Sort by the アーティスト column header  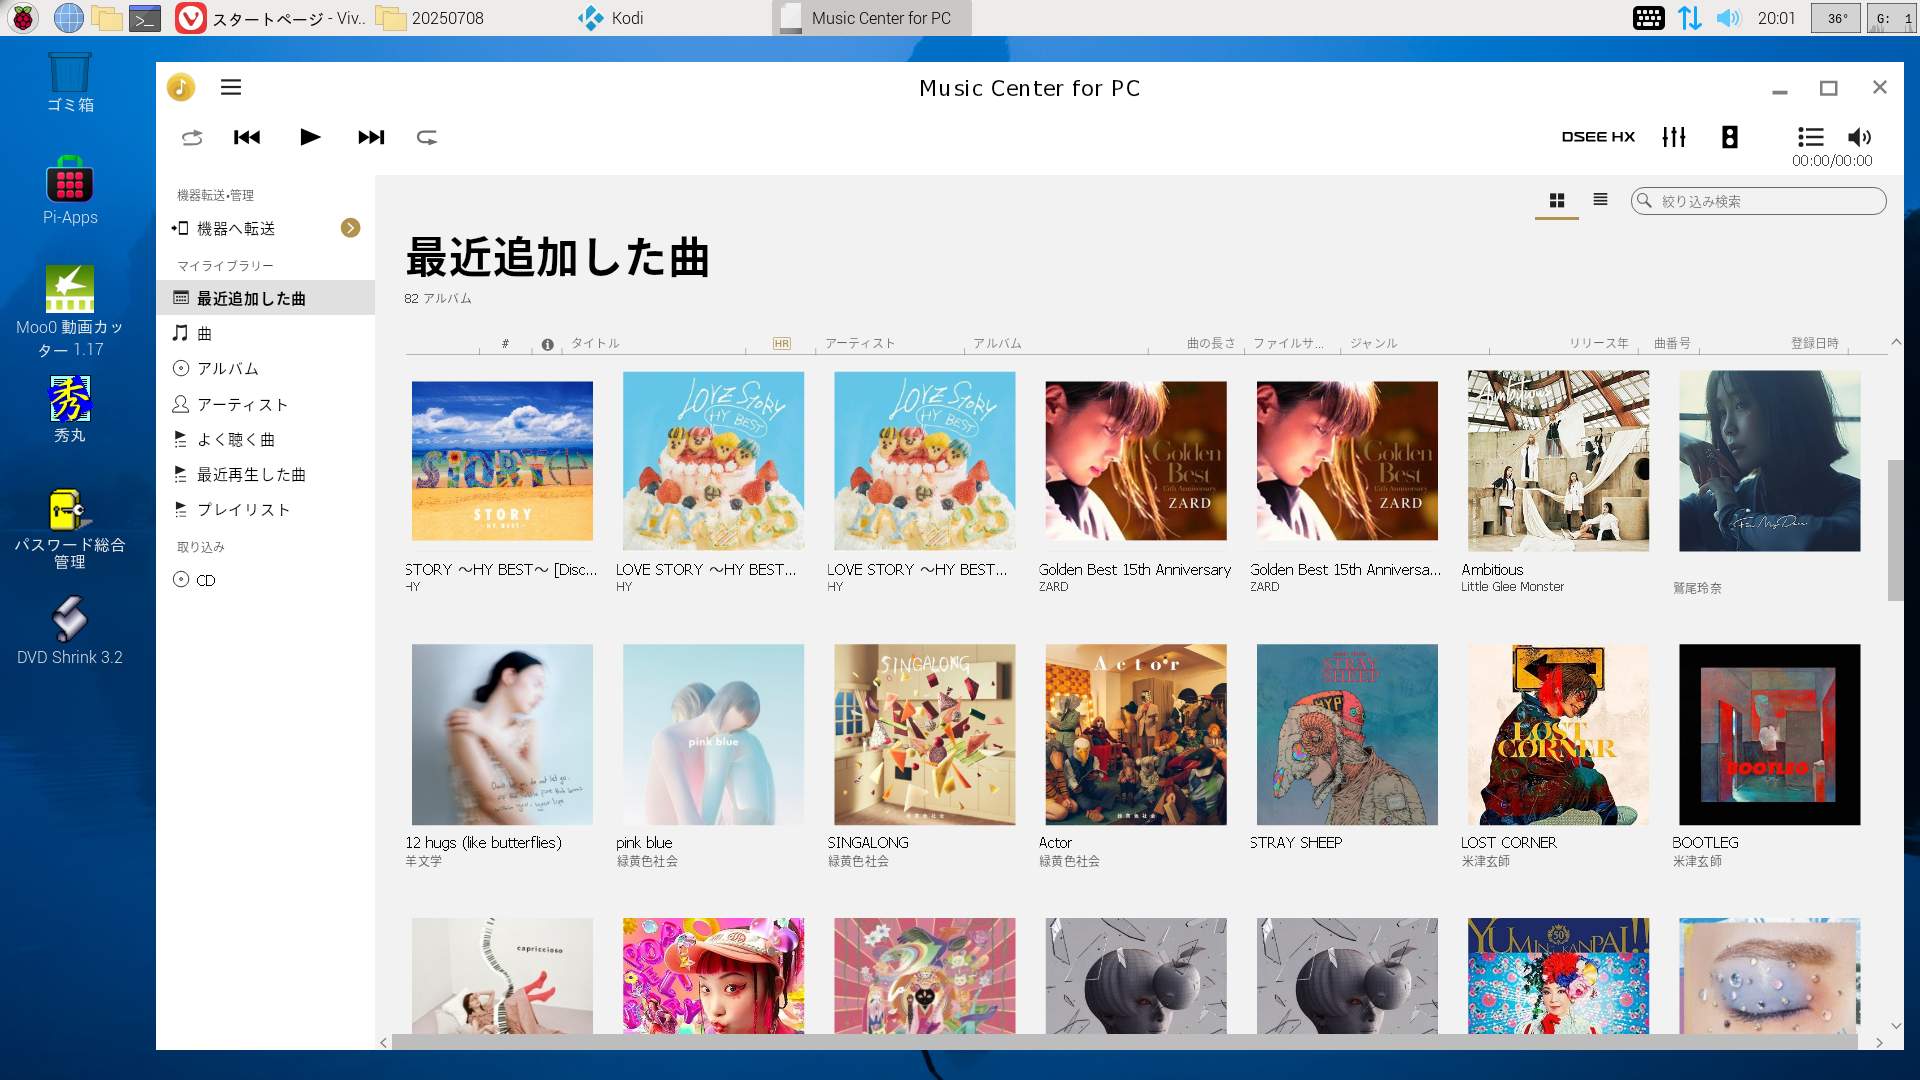[x=860, y=343]
